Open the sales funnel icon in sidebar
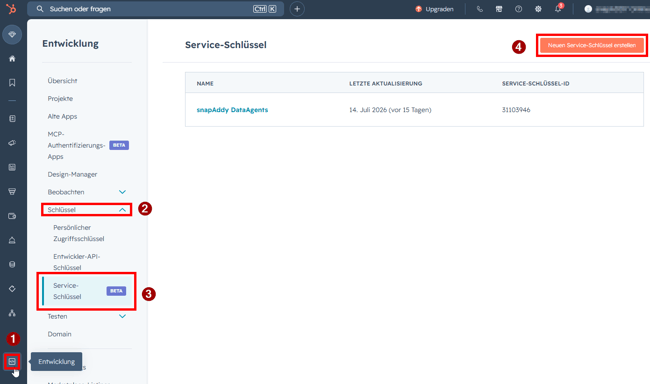Viewport: 650px width, 384px height. point(12,192)
